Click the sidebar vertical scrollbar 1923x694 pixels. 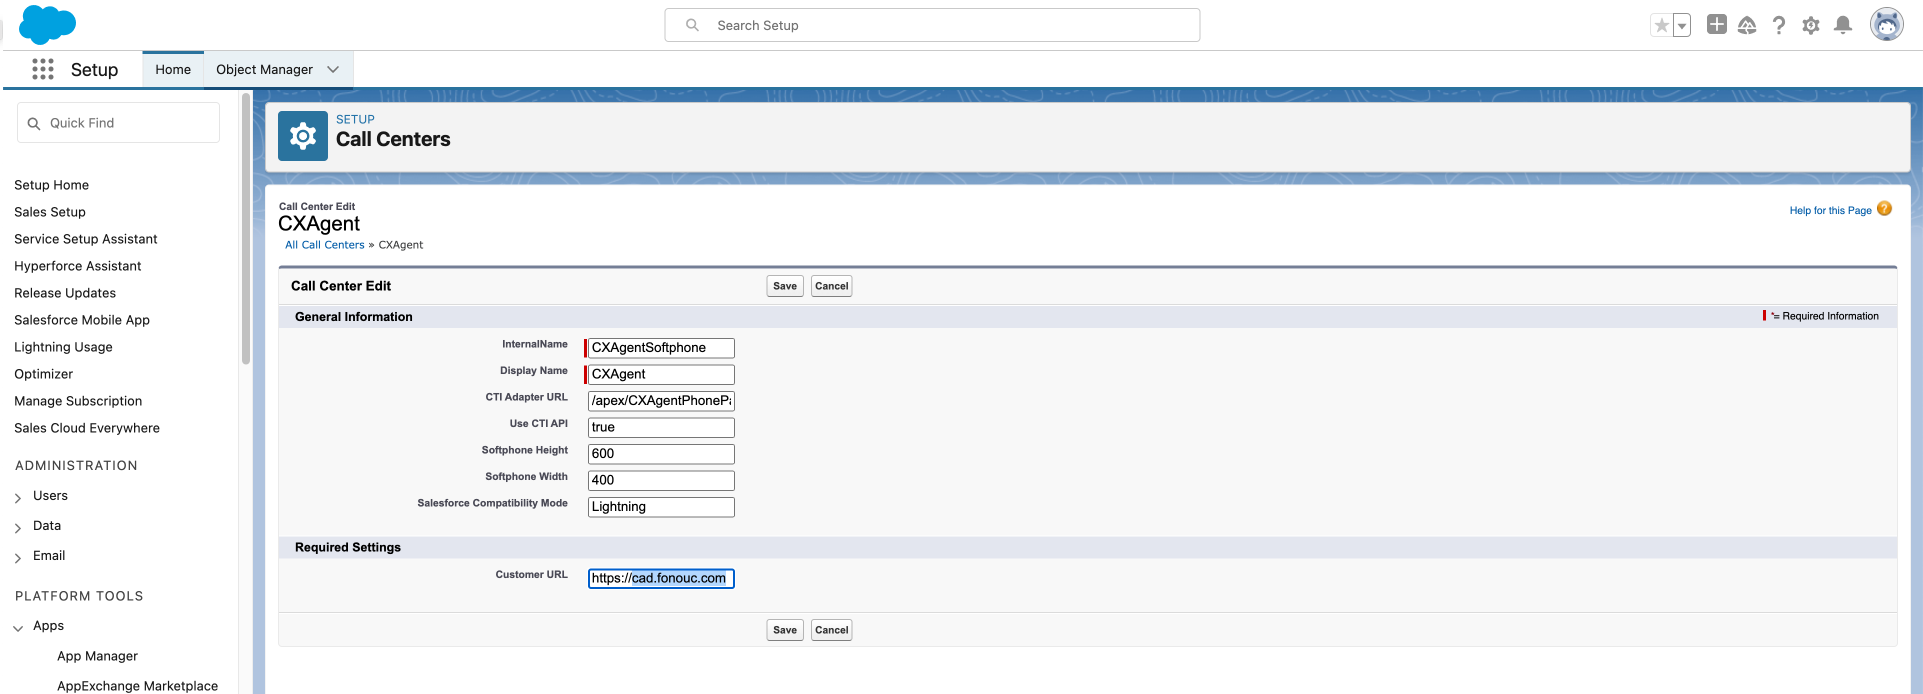click(x=245, y=230)
